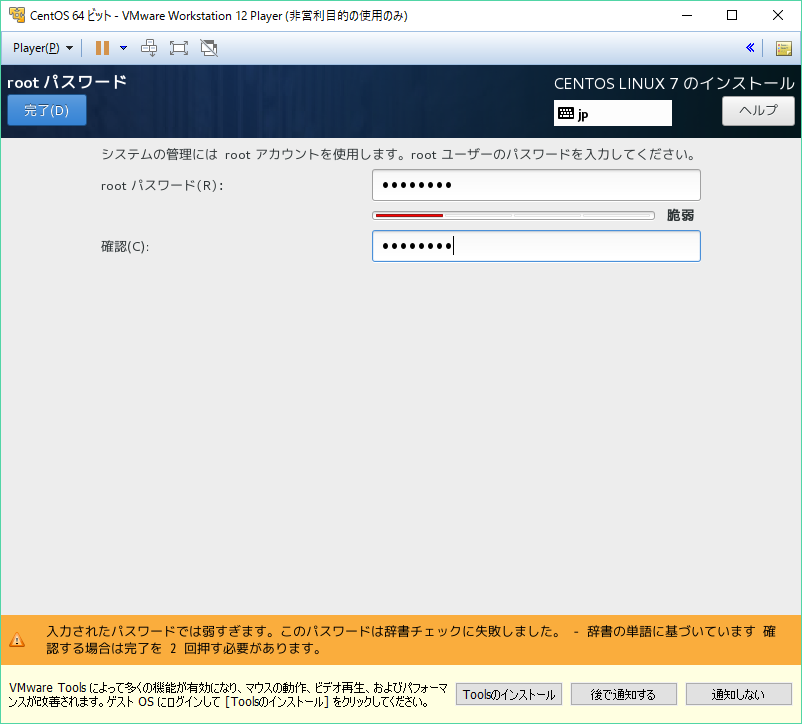Image resolution: width=802 pixels, height=724 pixels.
Task: Collapse the toolbar with the double chevron
Action: tap(750, 47)
